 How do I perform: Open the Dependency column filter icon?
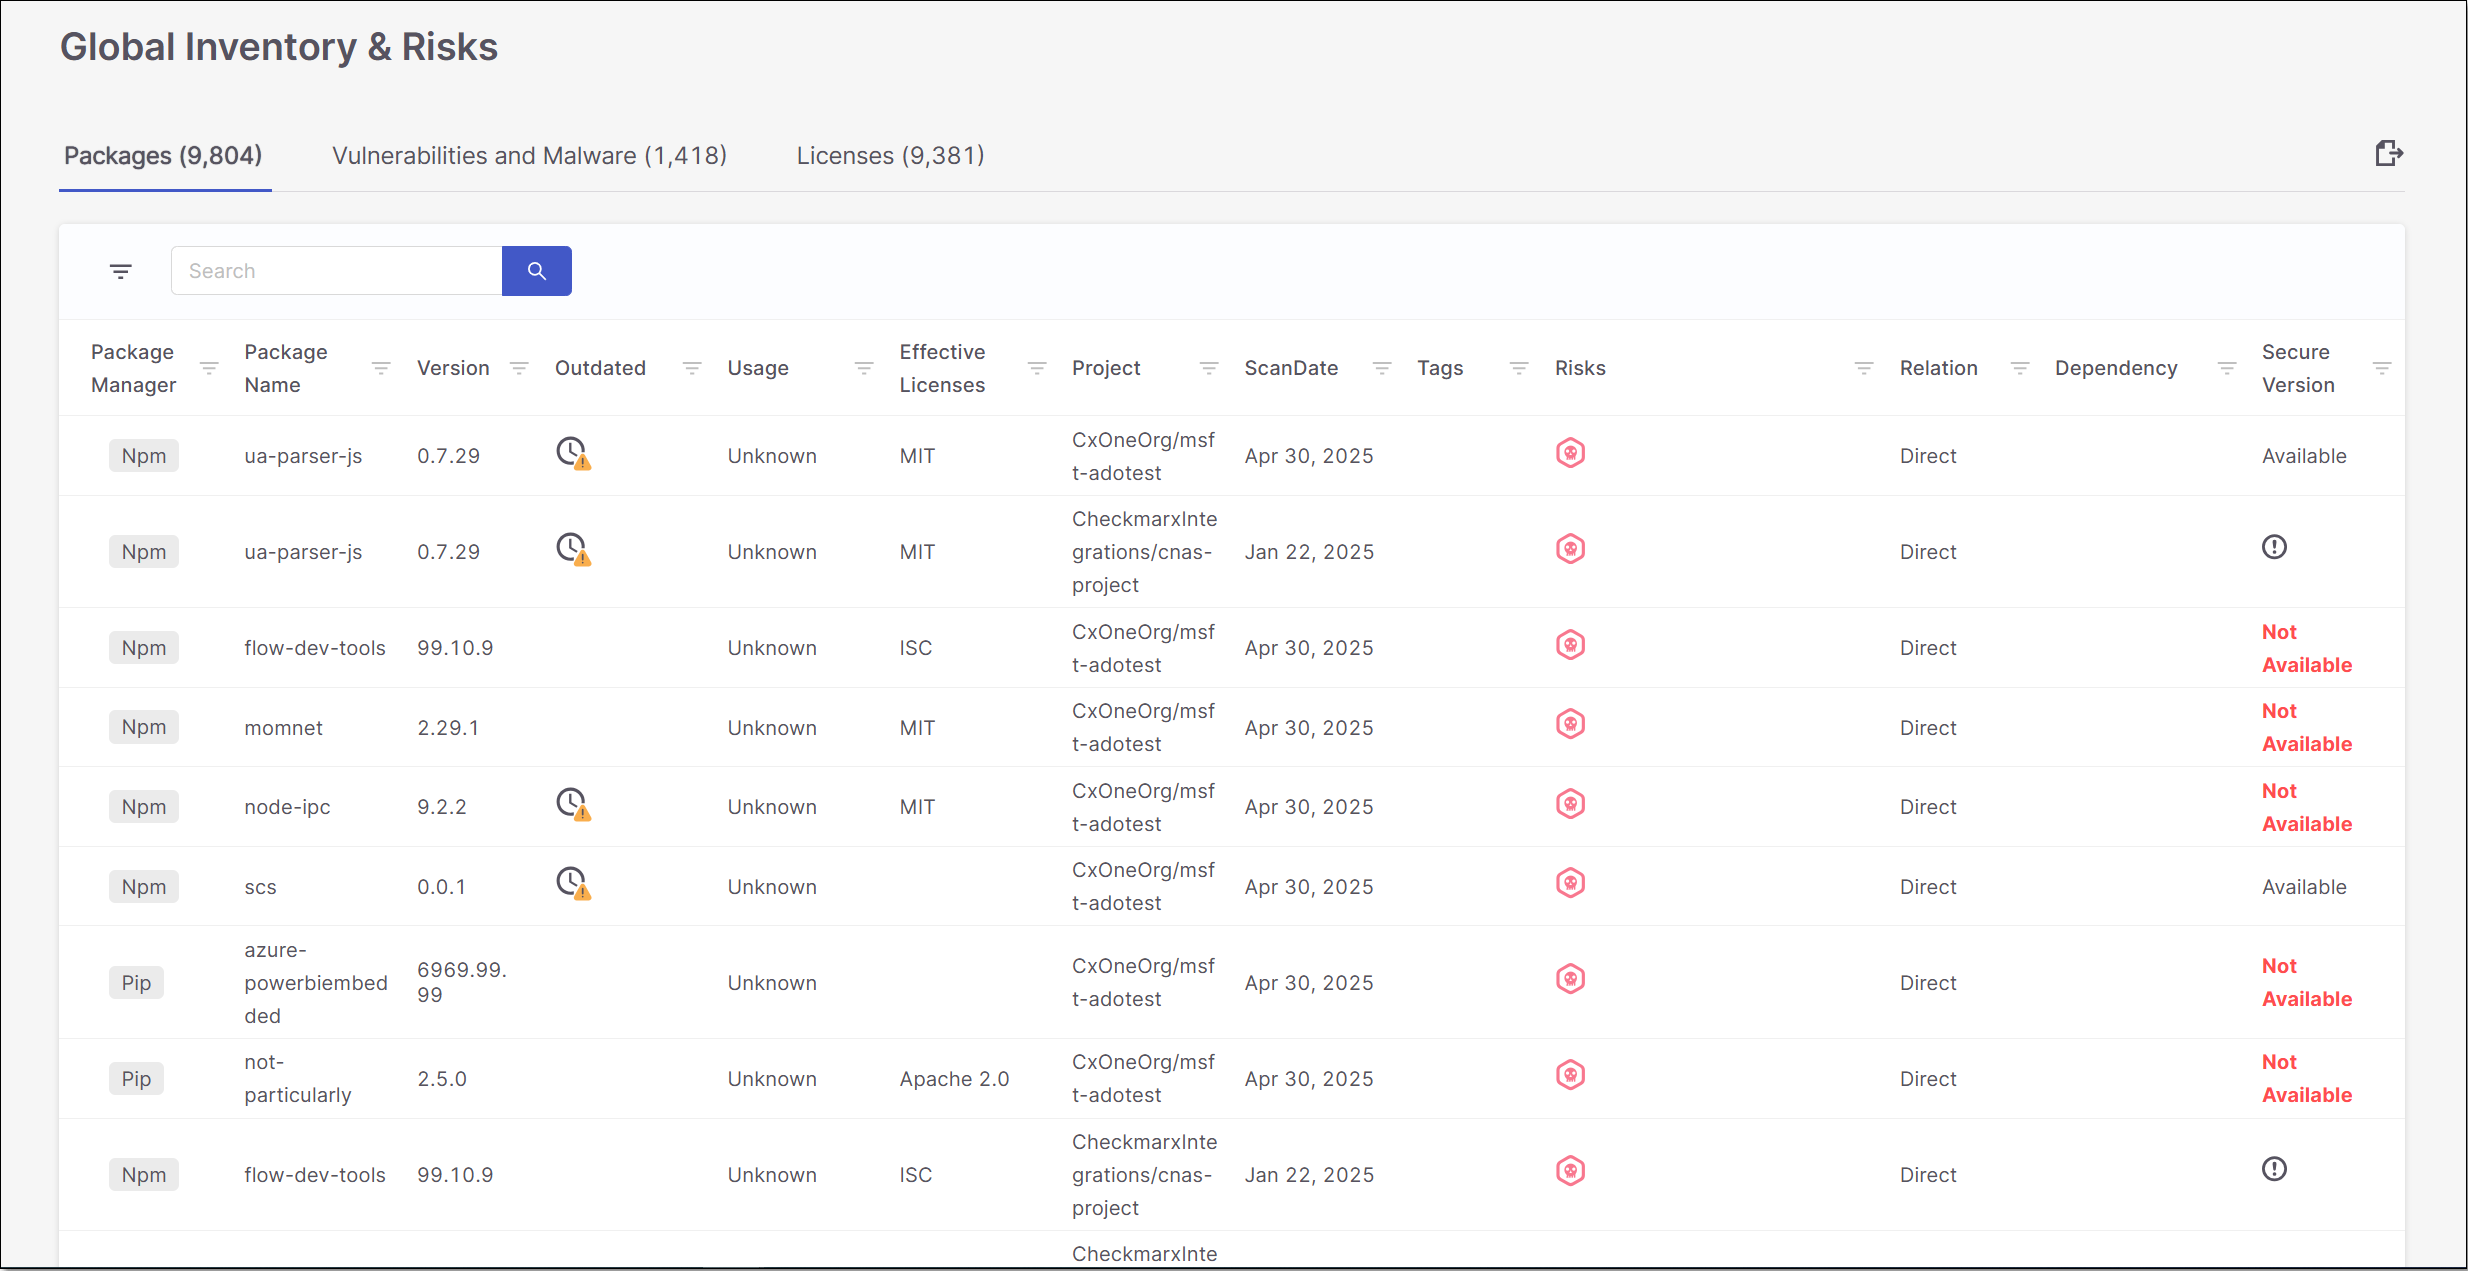tap(2227, 368)
